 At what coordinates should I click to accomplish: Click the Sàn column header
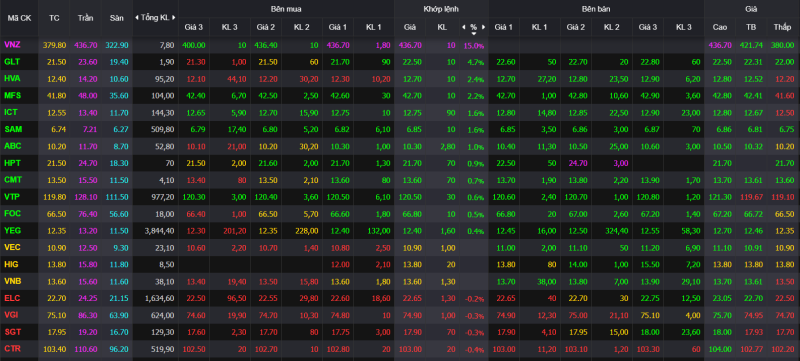(116, 18)
